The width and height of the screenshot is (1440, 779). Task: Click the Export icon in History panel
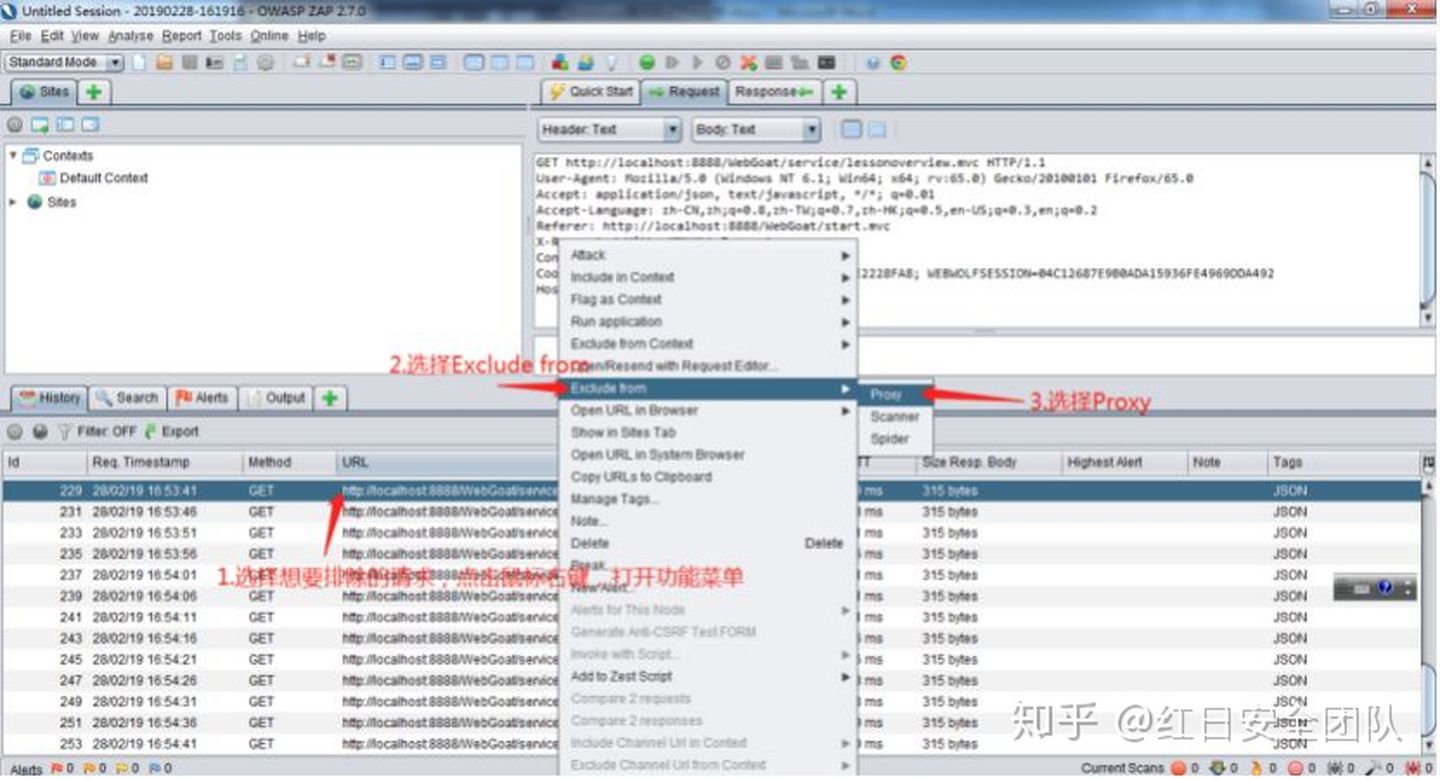pos(151,432)
